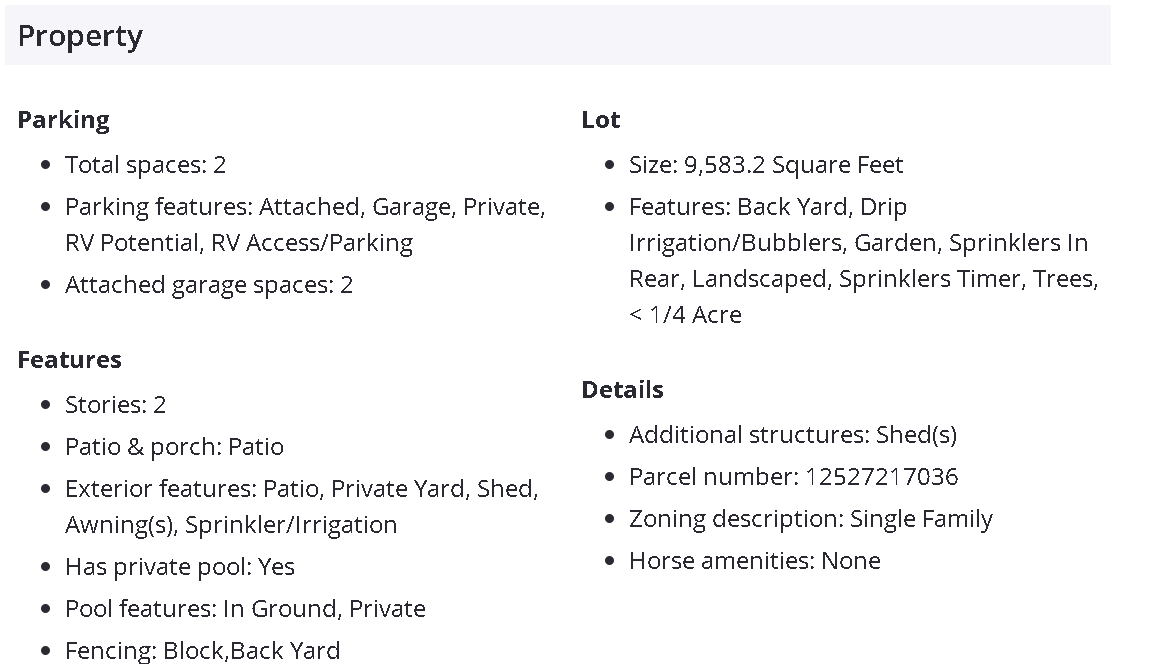Click Attached garage spaces: 2 line
This screenshot has width=1167, height=664.
pyautogui.click(x=208, y=285)
